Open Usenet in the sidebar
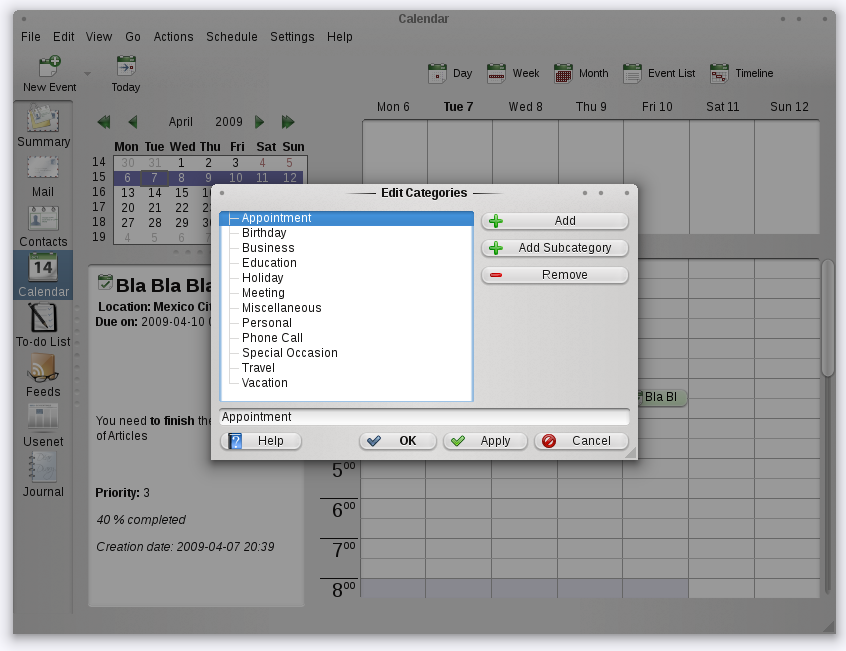 tap(43, 426)
